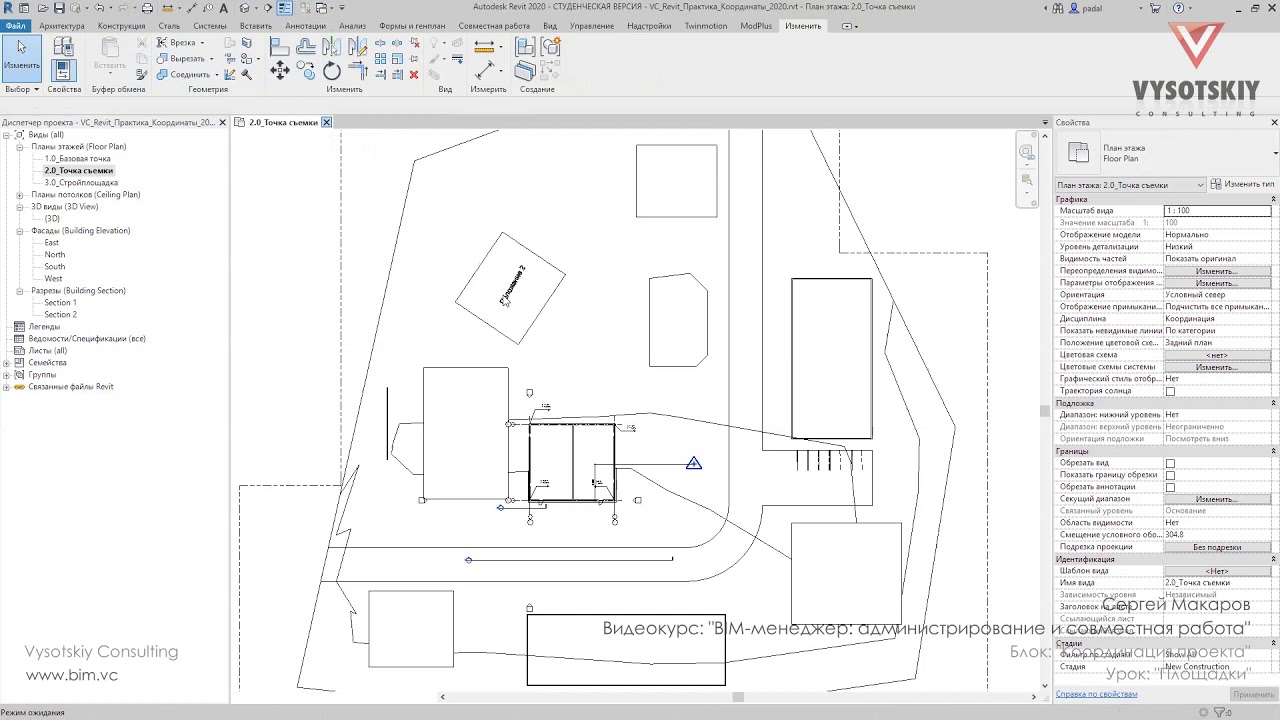This screenshot has height=720, width=1280.
Task: Select Section 1 in project browser
Action: [60, 303]
